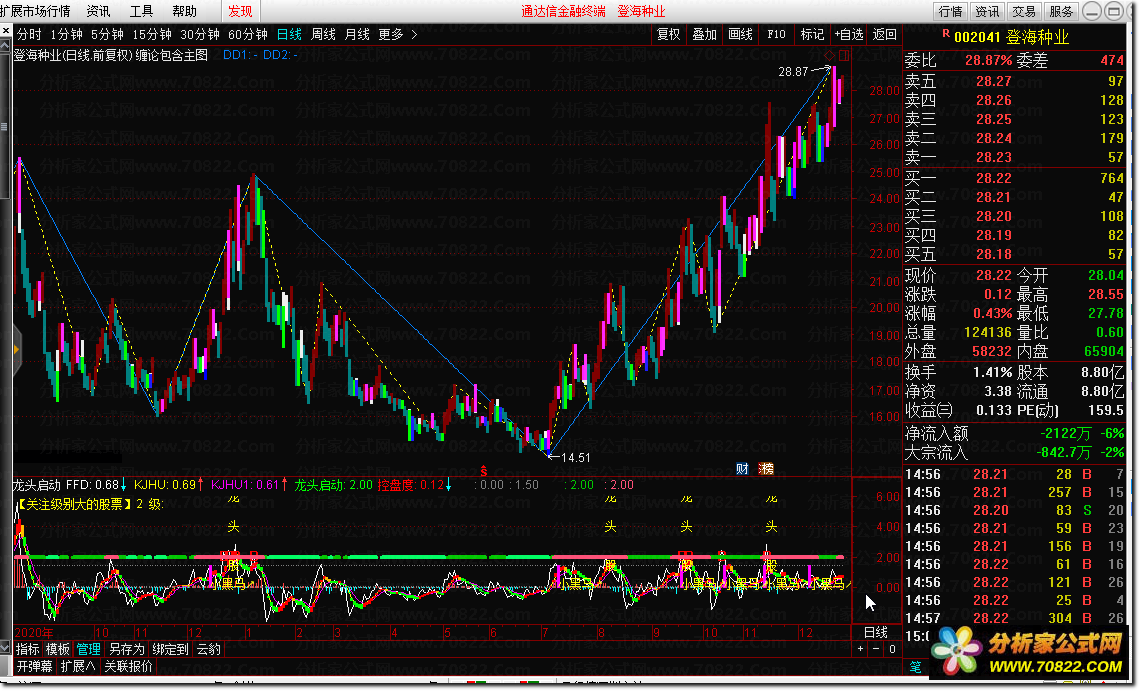1141x691 pixels.
Task: Click the 缠论包含主图 indicator title
Action: click(172, 55)
